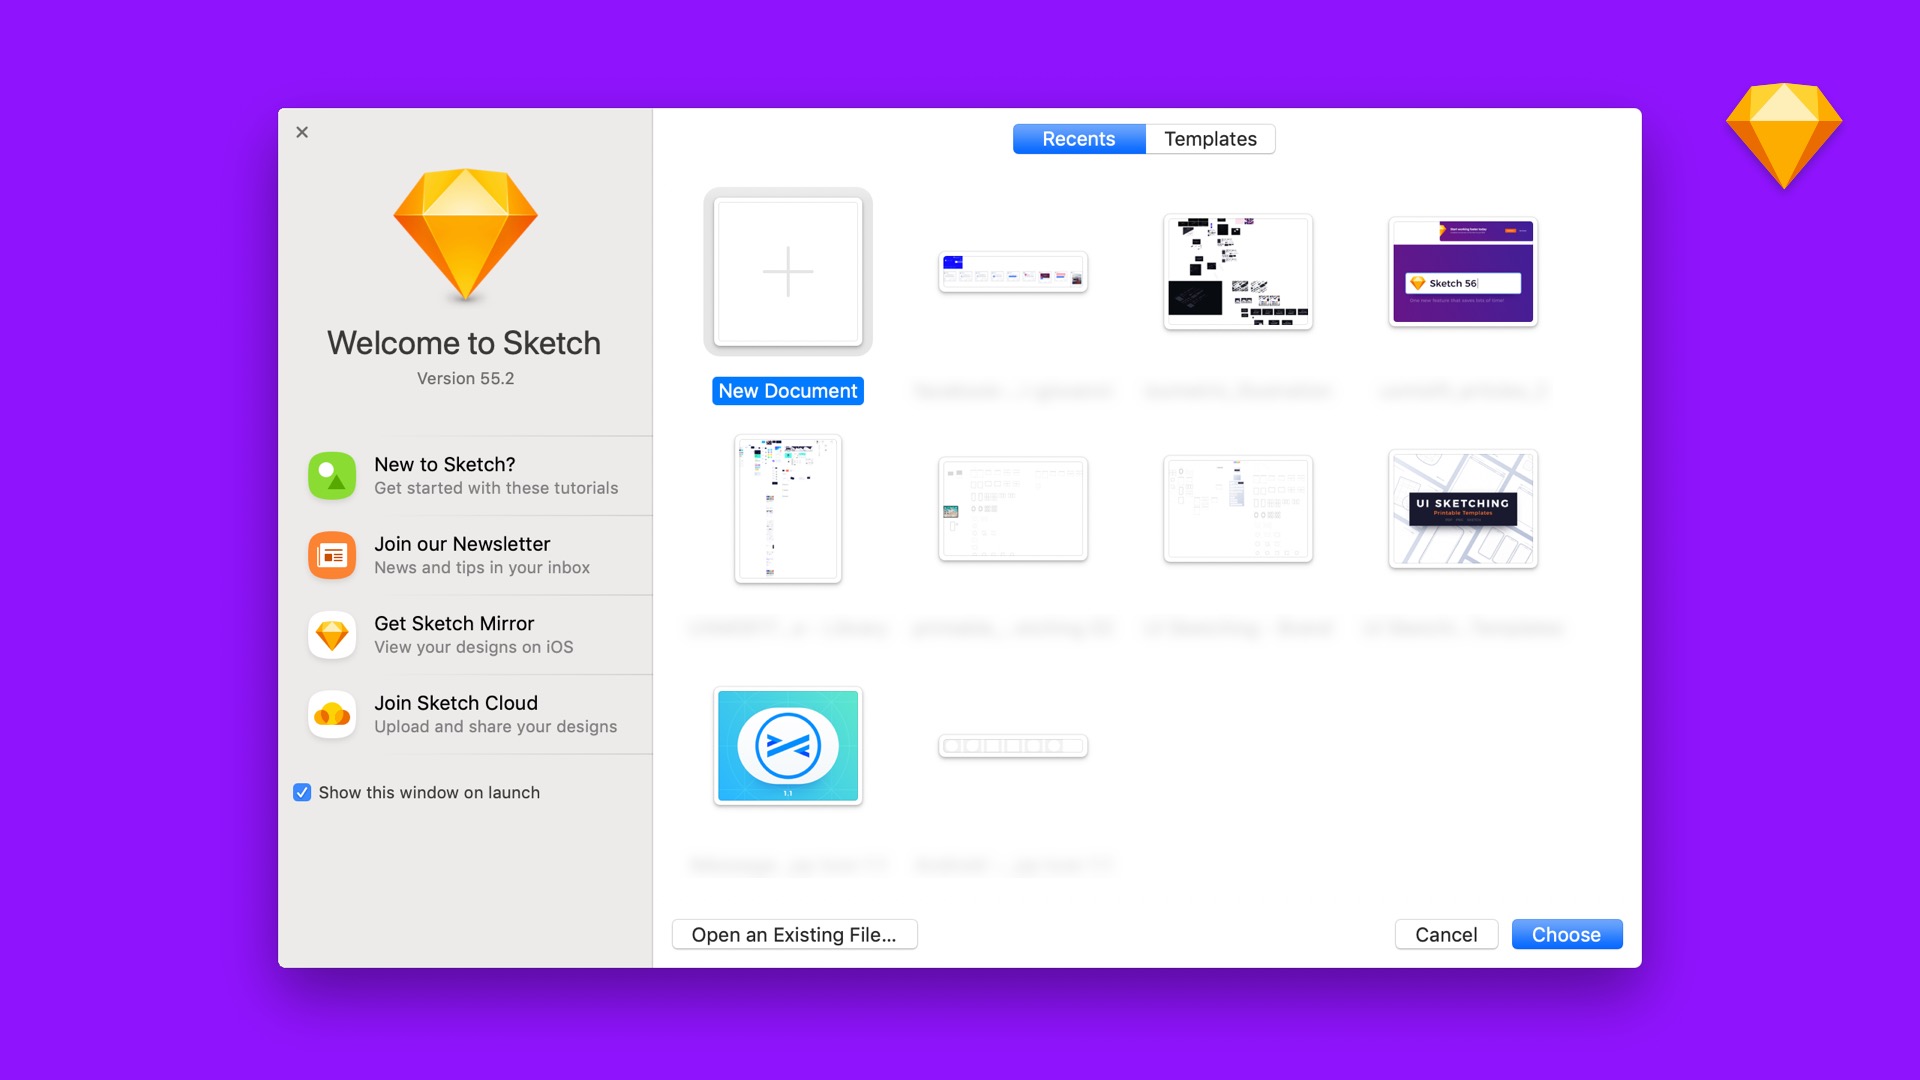Click the Join our Newsletter icon
This screenshot has width=1920, height=1080.
[x=330, y=555]
